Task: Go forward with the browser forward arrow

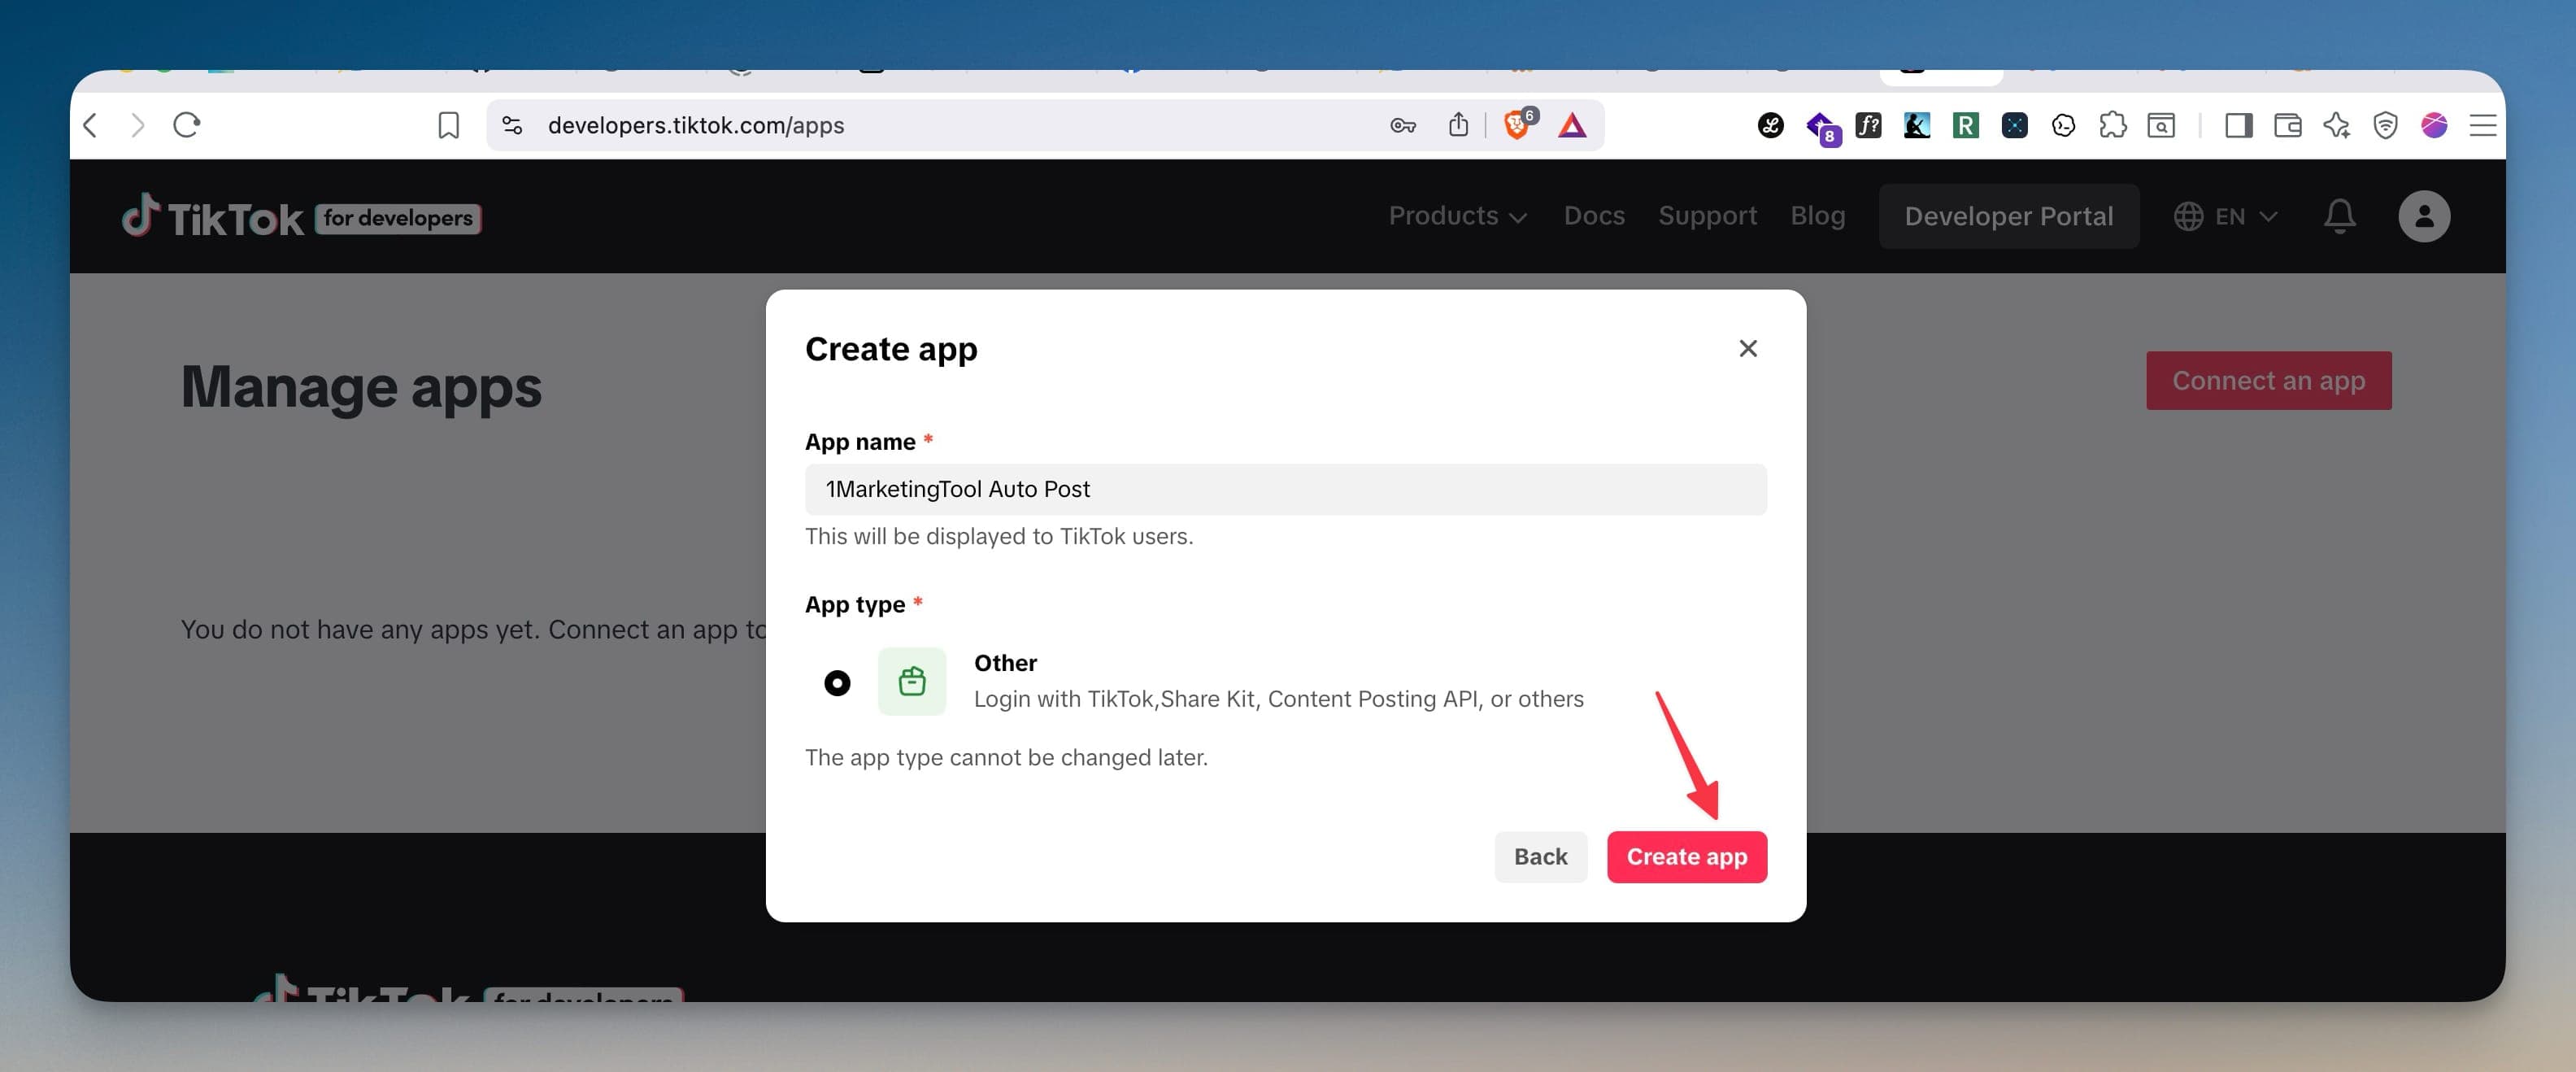Action: pyautogui.click(x=138, y=125)
